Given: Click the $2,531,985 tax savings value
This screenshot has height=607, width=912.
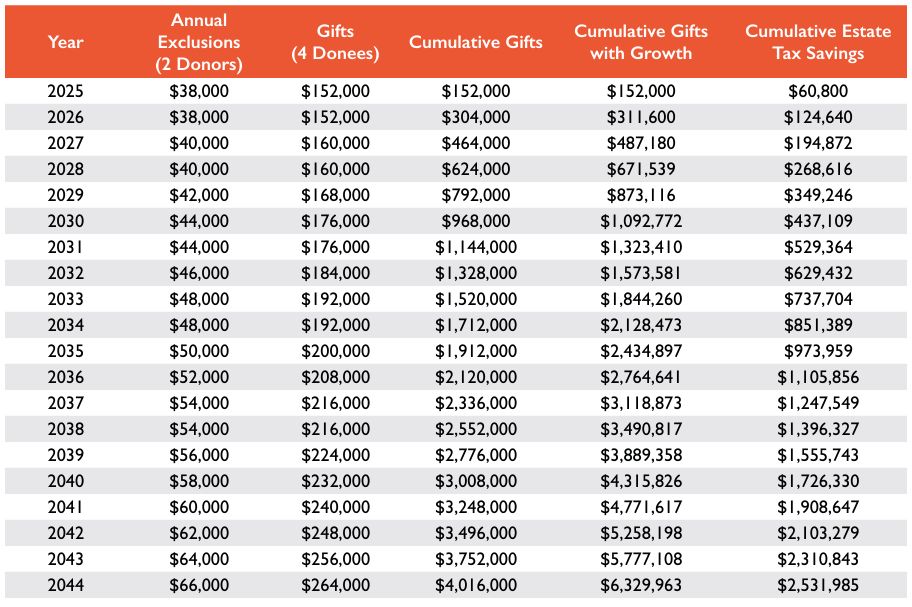Looking at the screenshot, I should [818, 587].
